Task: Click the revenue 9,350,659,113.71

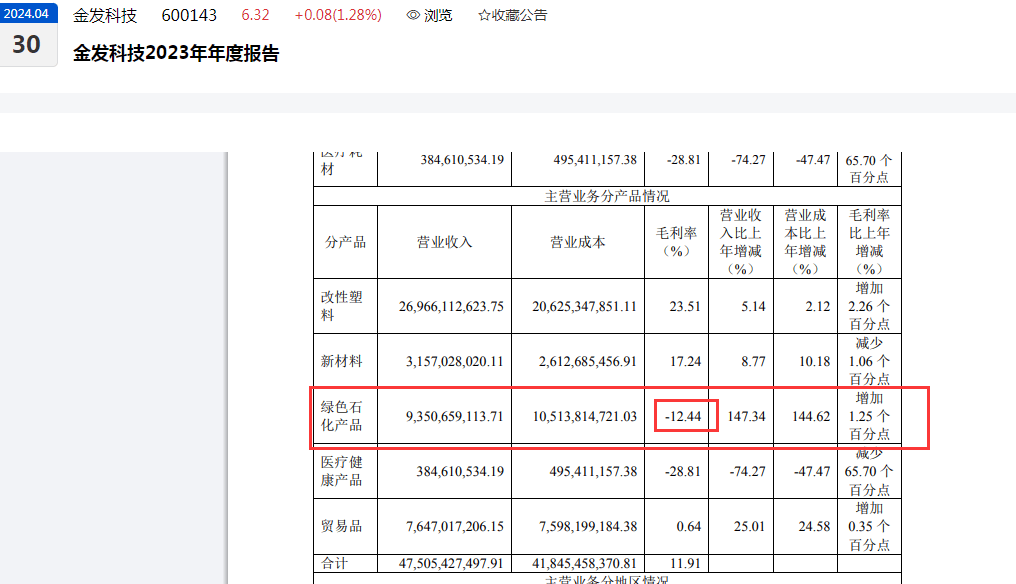Action: 455,417
